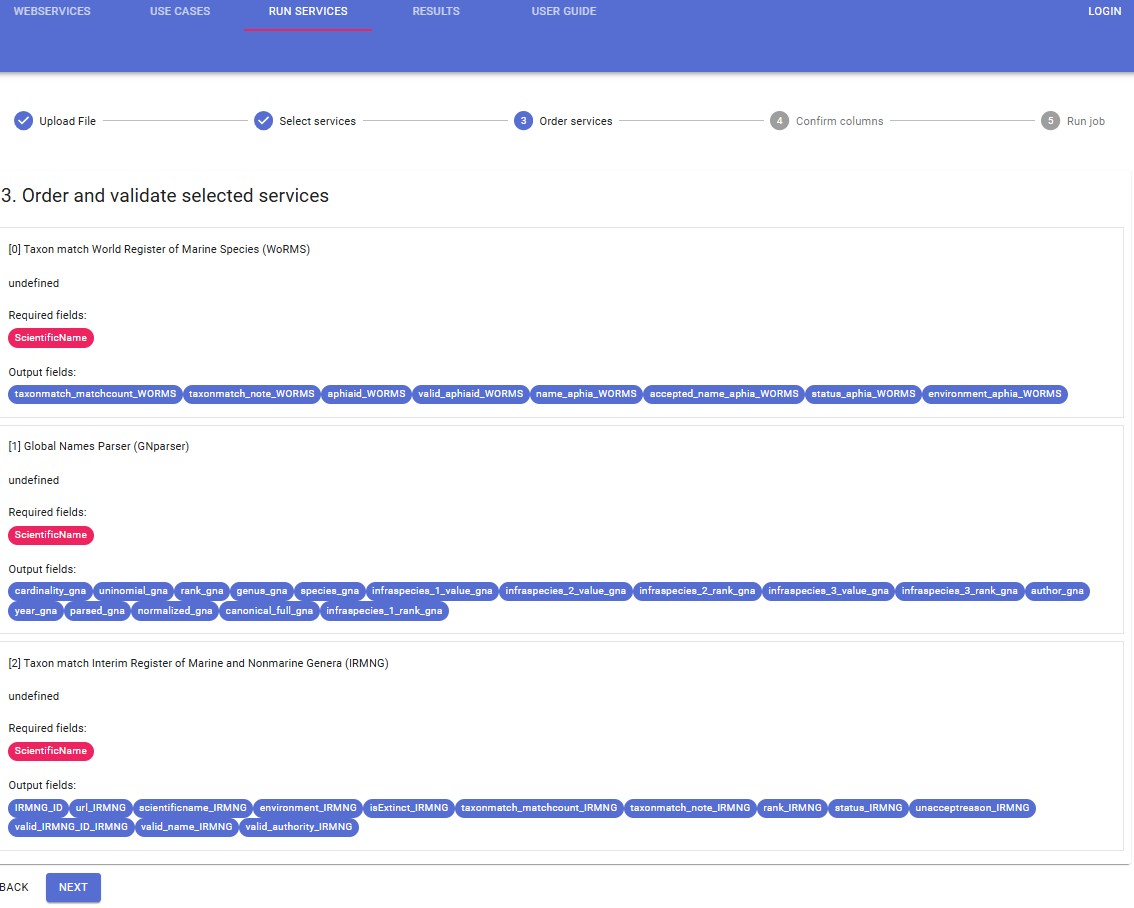Click the Select services completed checkmark icon
1134x908 pixels.
pos(264,120)
